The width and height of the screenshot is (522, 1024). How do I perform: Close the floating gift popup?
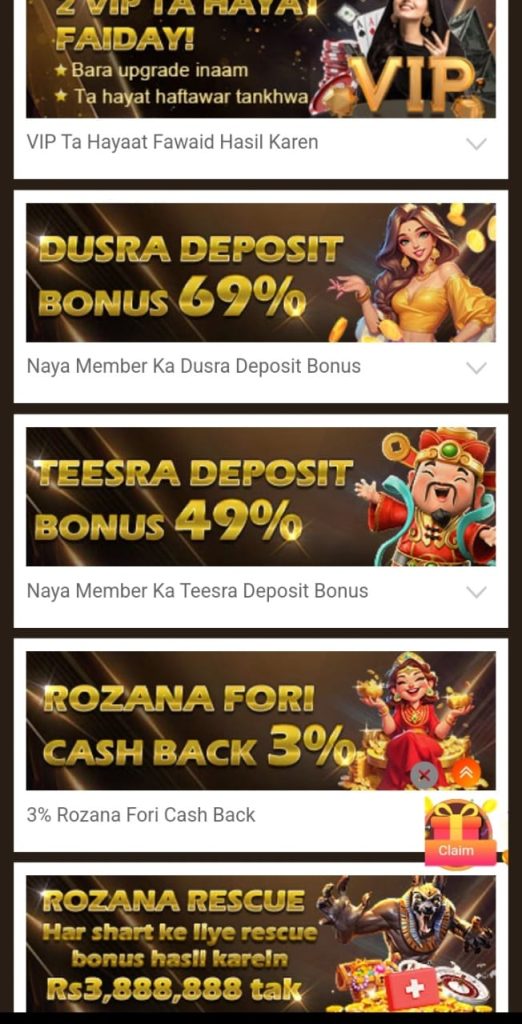(x=424, y=775)
